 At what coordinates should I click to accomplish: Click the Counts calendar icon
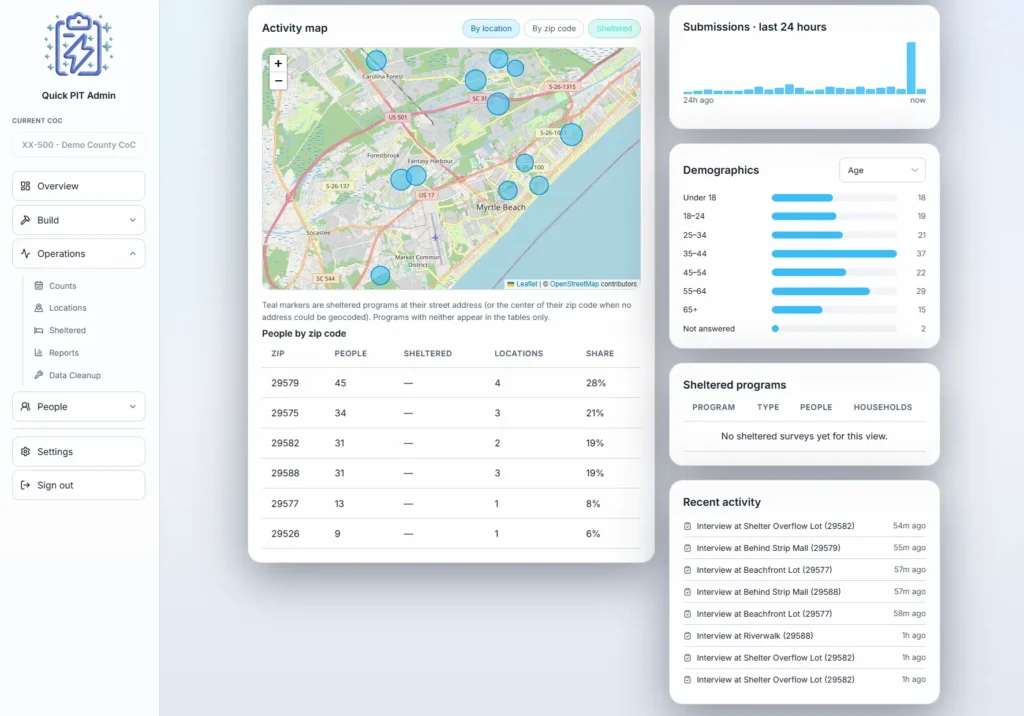click(39, 285)
